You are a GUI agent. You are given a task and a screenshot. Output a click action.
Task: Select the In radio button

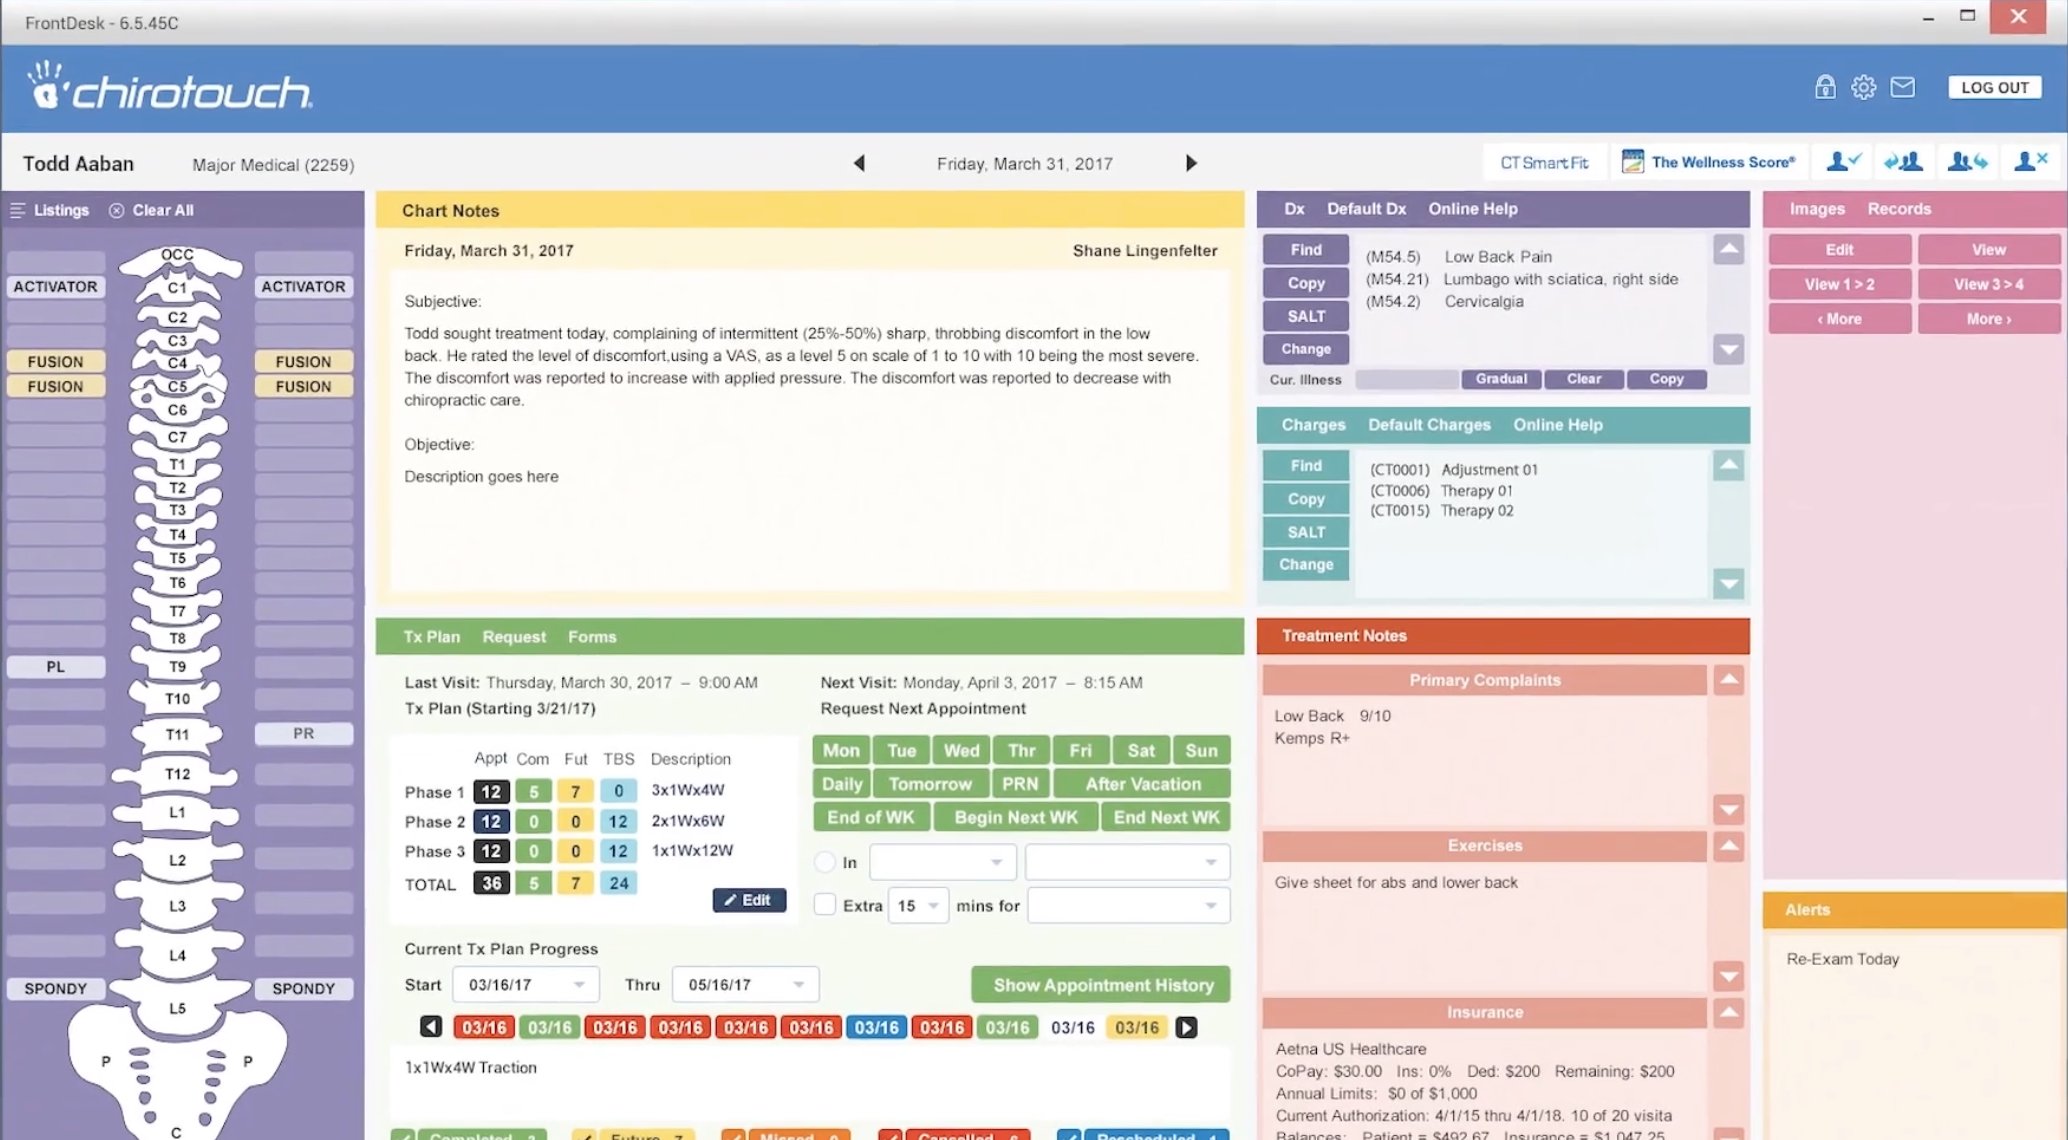pos(825,862)
